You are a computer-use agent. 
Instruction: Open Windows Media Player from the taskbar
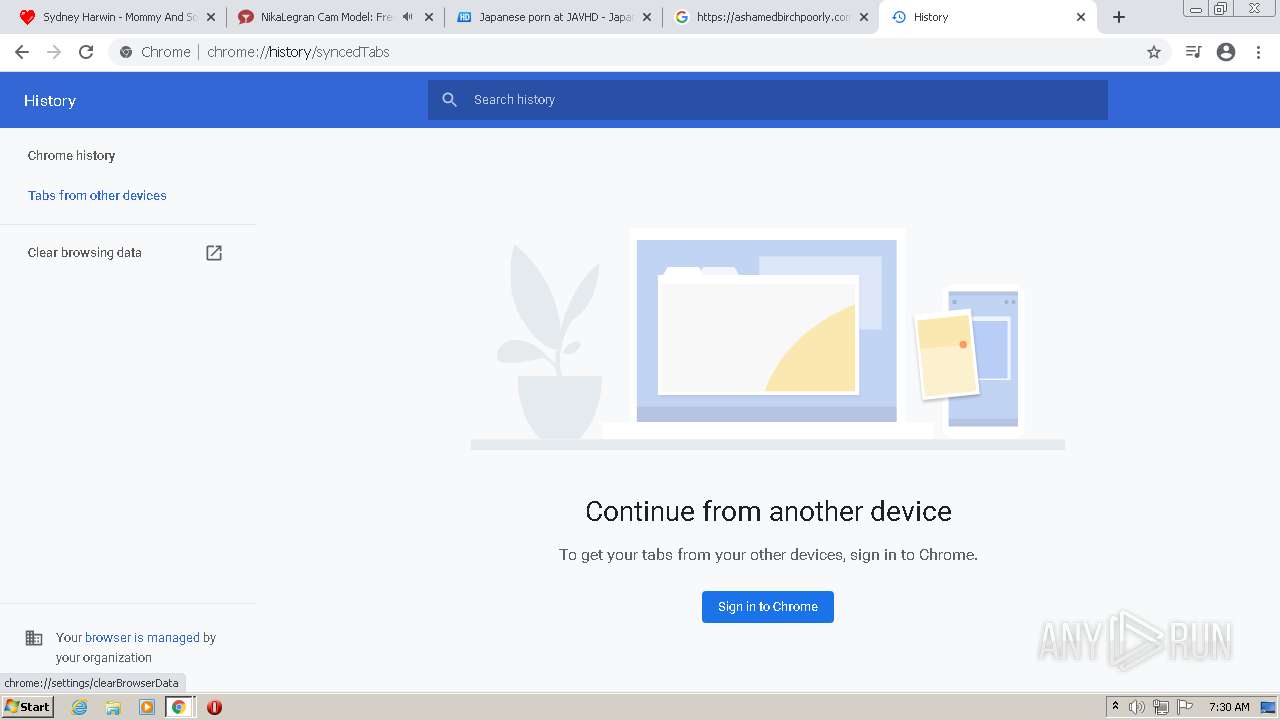(147, 707)
